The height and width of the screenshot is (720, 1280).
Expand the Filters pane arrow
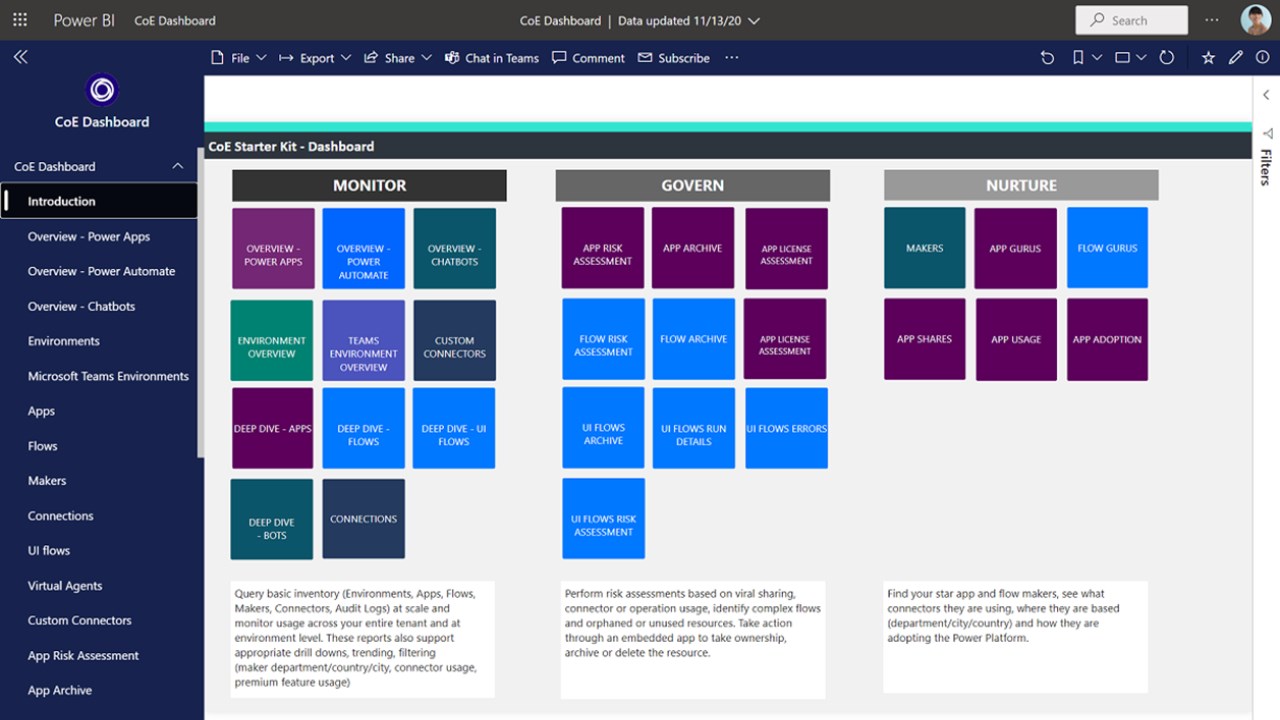(x=1266, y=96)
